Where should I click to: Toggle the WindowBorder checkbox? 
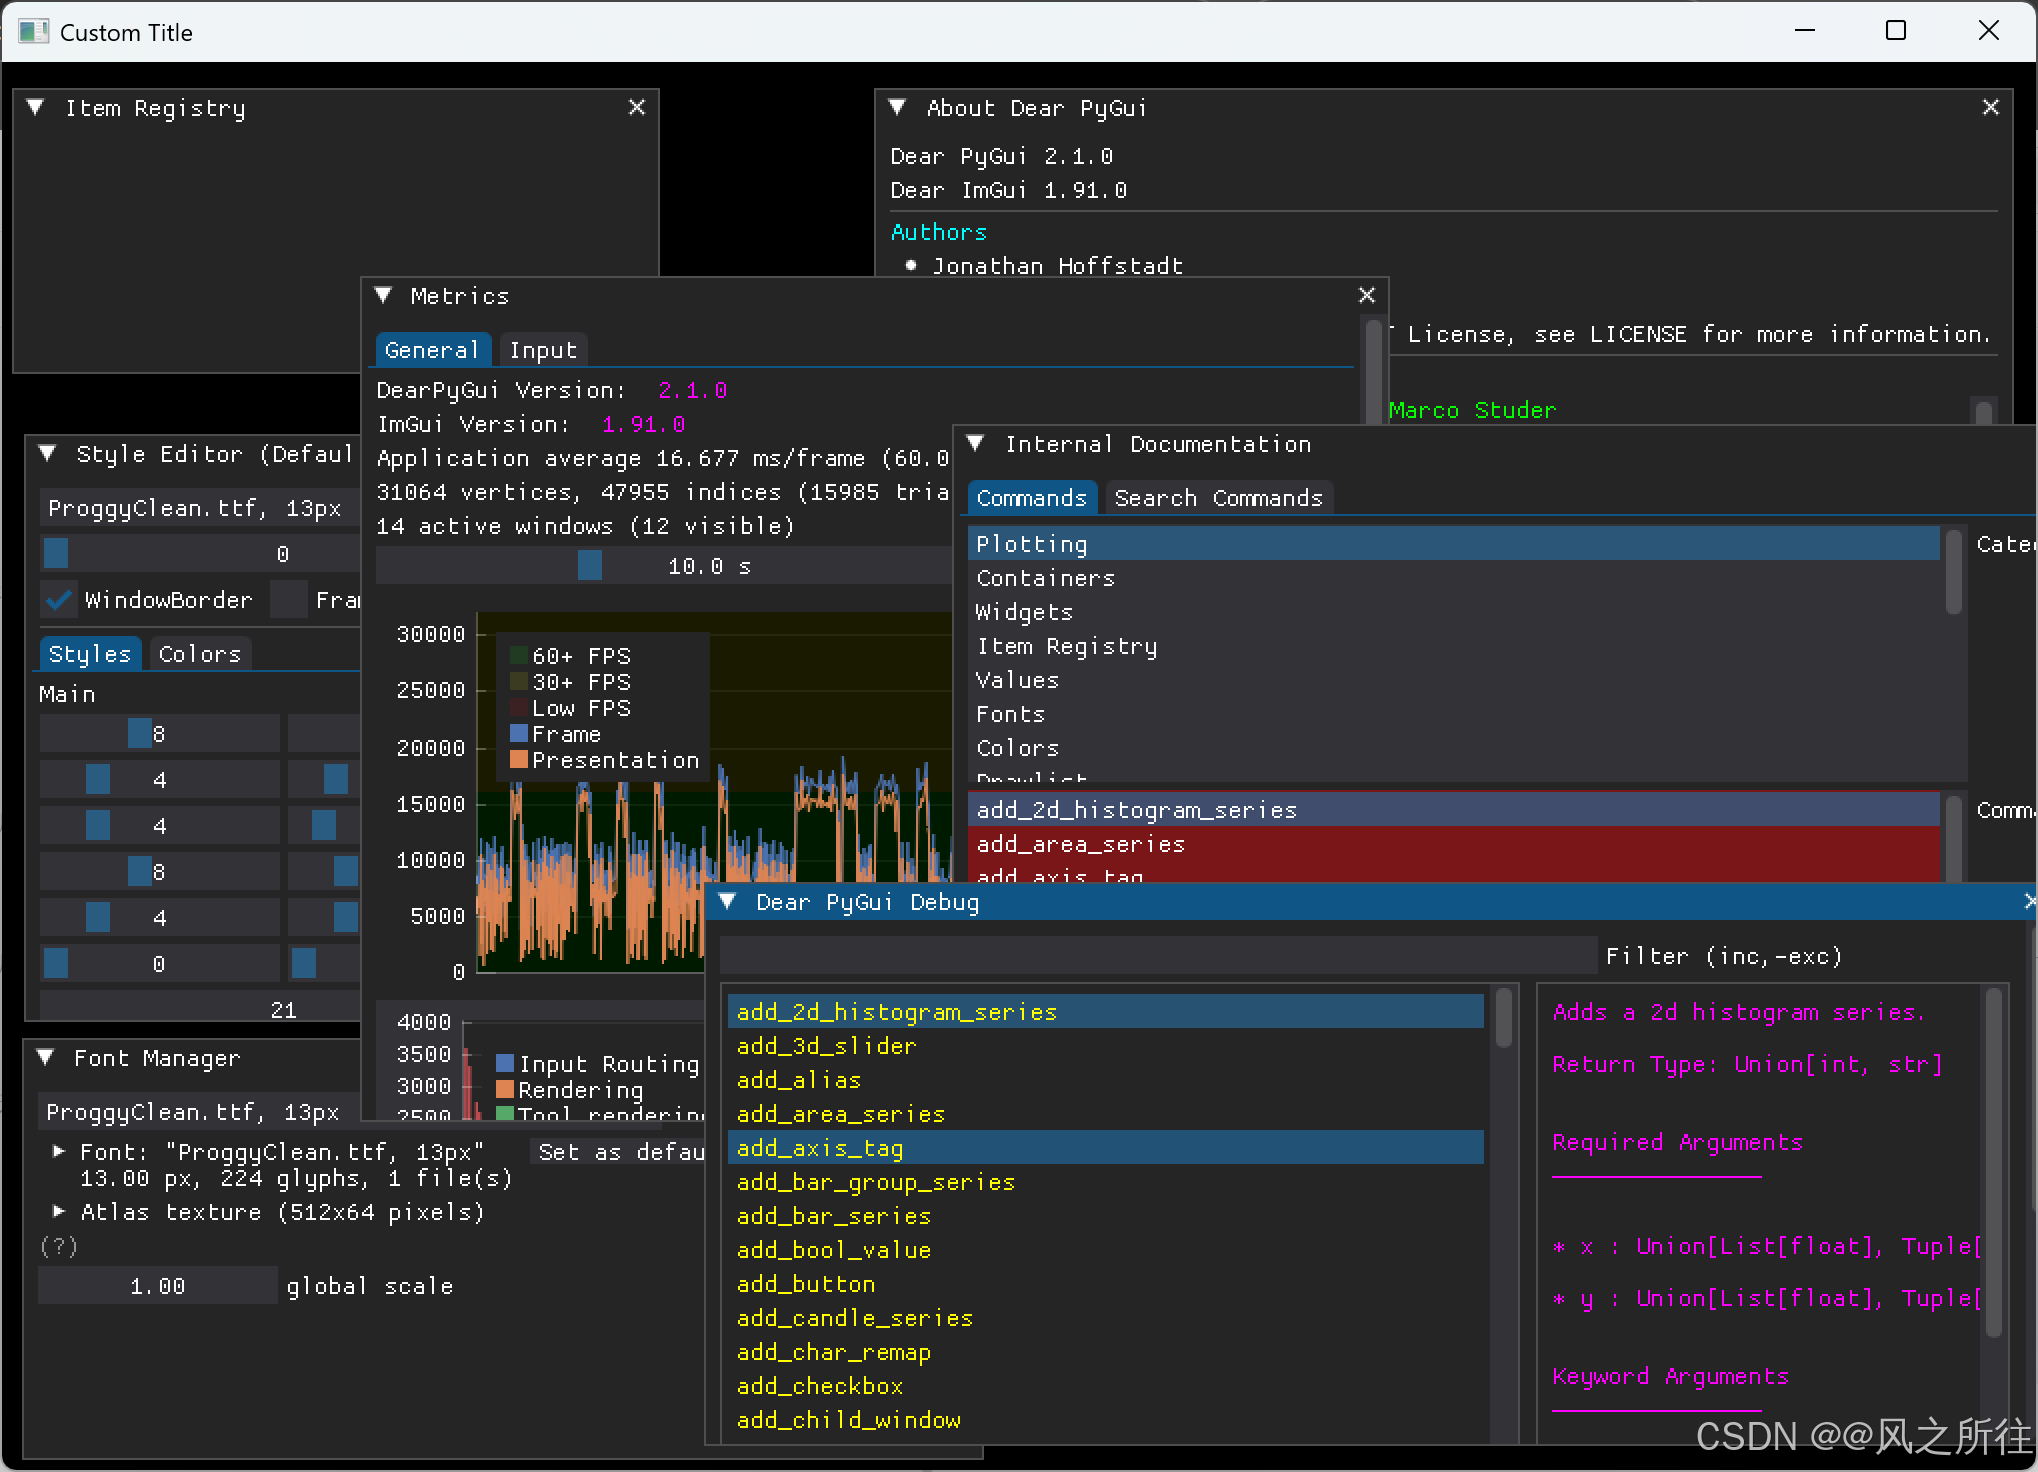coord(58,600)
